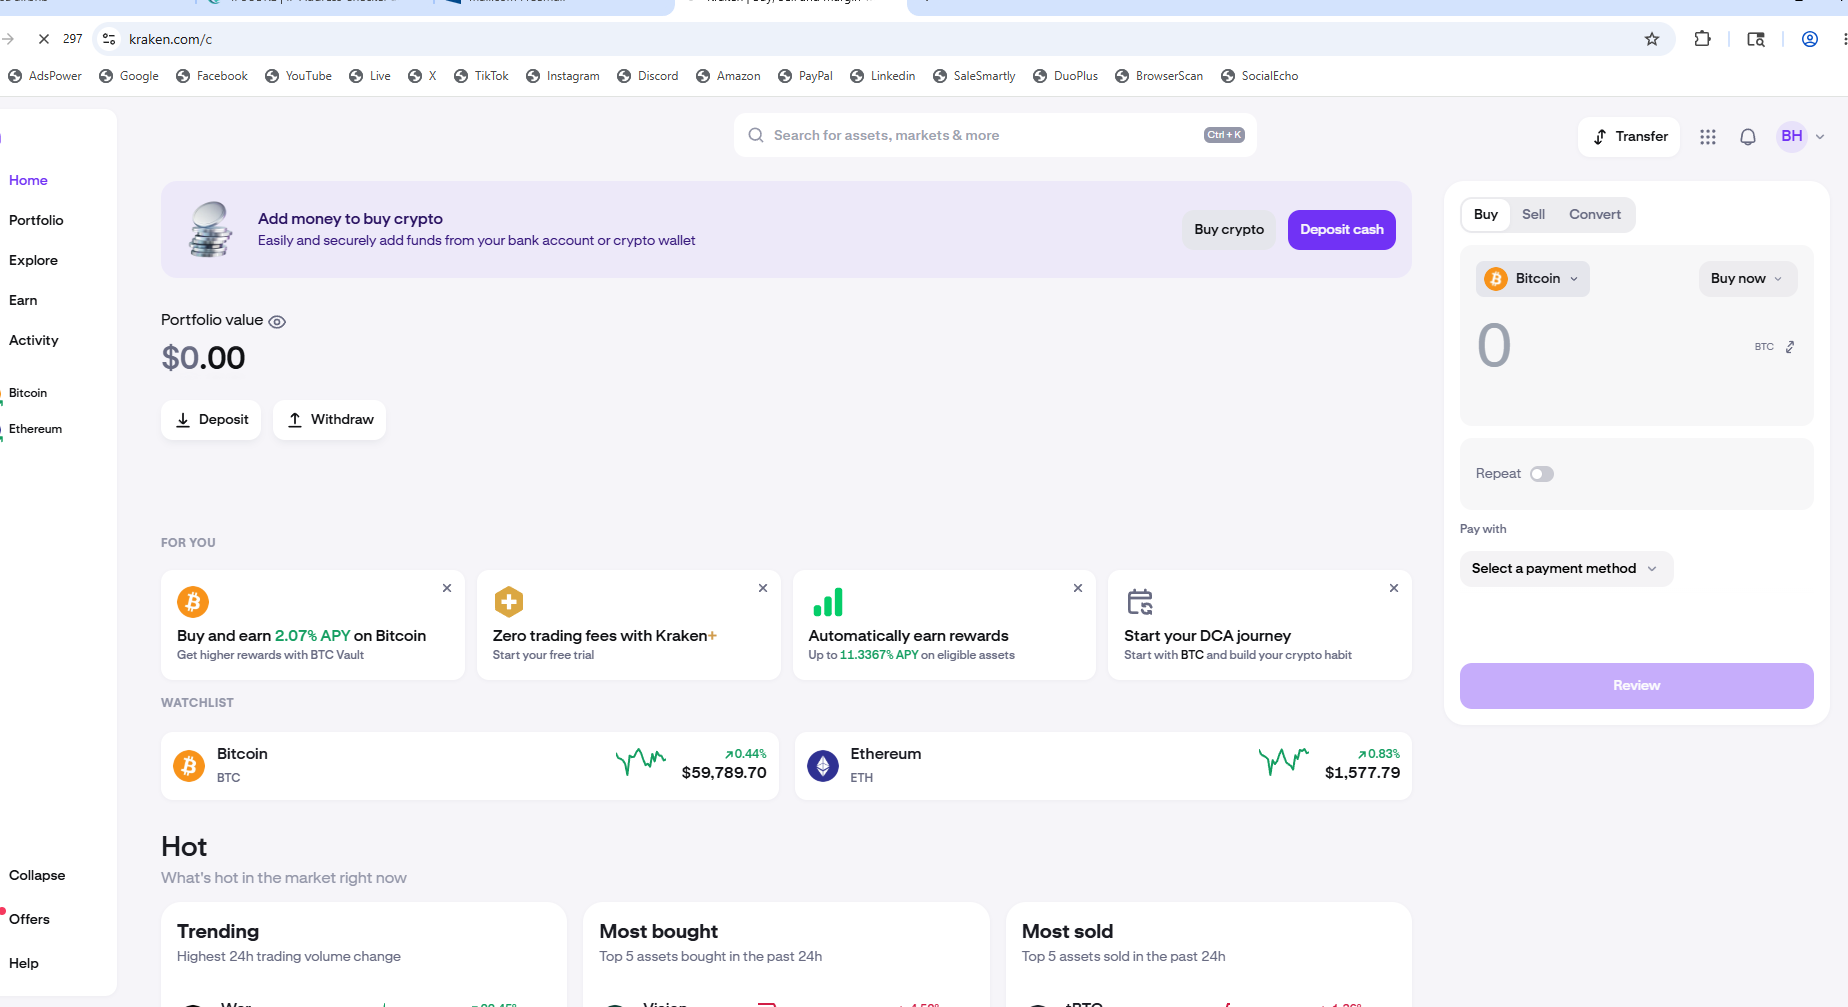1848x1007 pixels.
Task: Open the SocialEcho bookmark
Action: [x=1260, y=76]
